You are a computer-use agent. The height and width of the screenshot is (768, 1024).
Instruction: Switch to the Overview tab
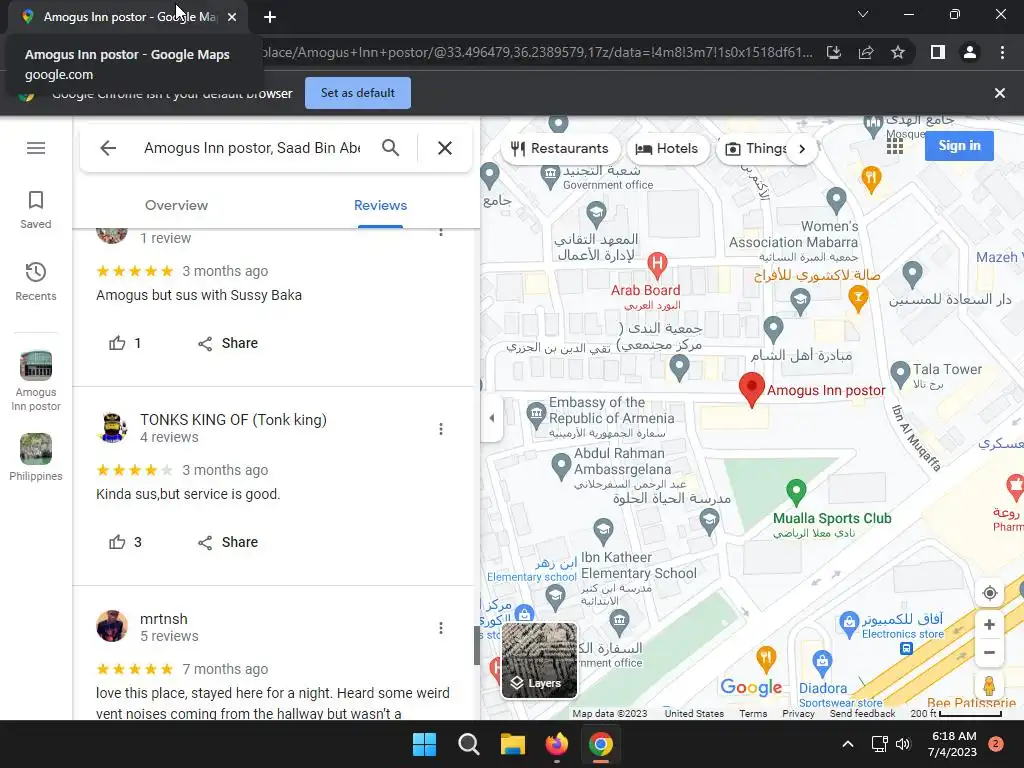[176, 205]
